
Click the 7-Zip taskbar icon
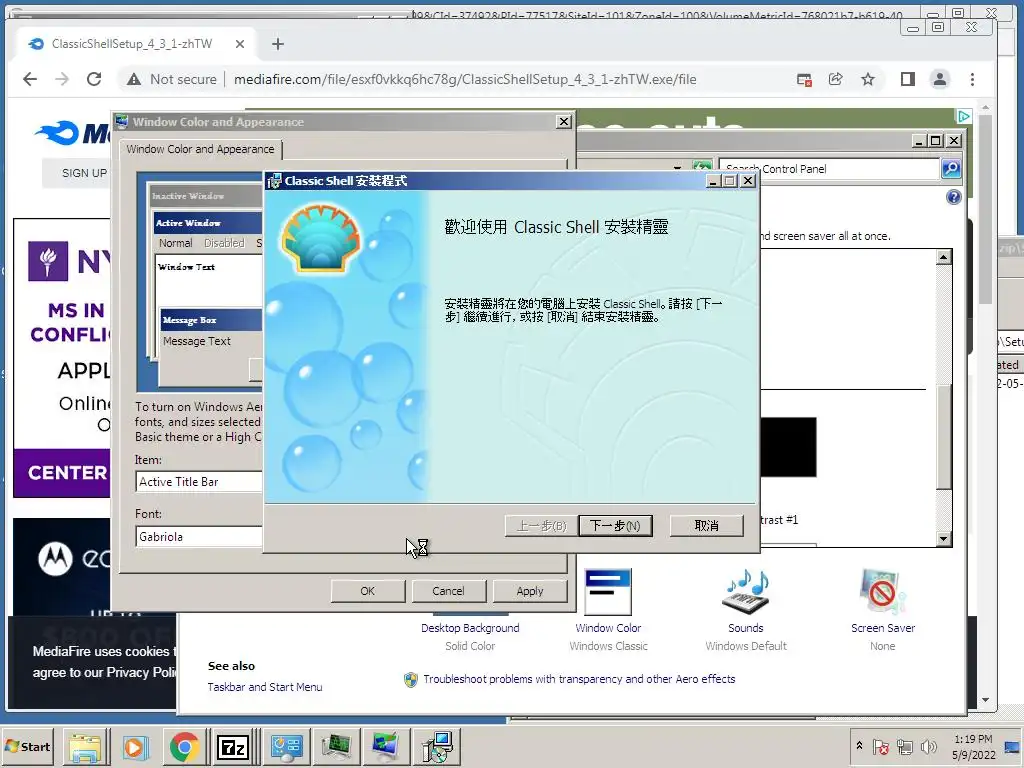coord(233,748)
